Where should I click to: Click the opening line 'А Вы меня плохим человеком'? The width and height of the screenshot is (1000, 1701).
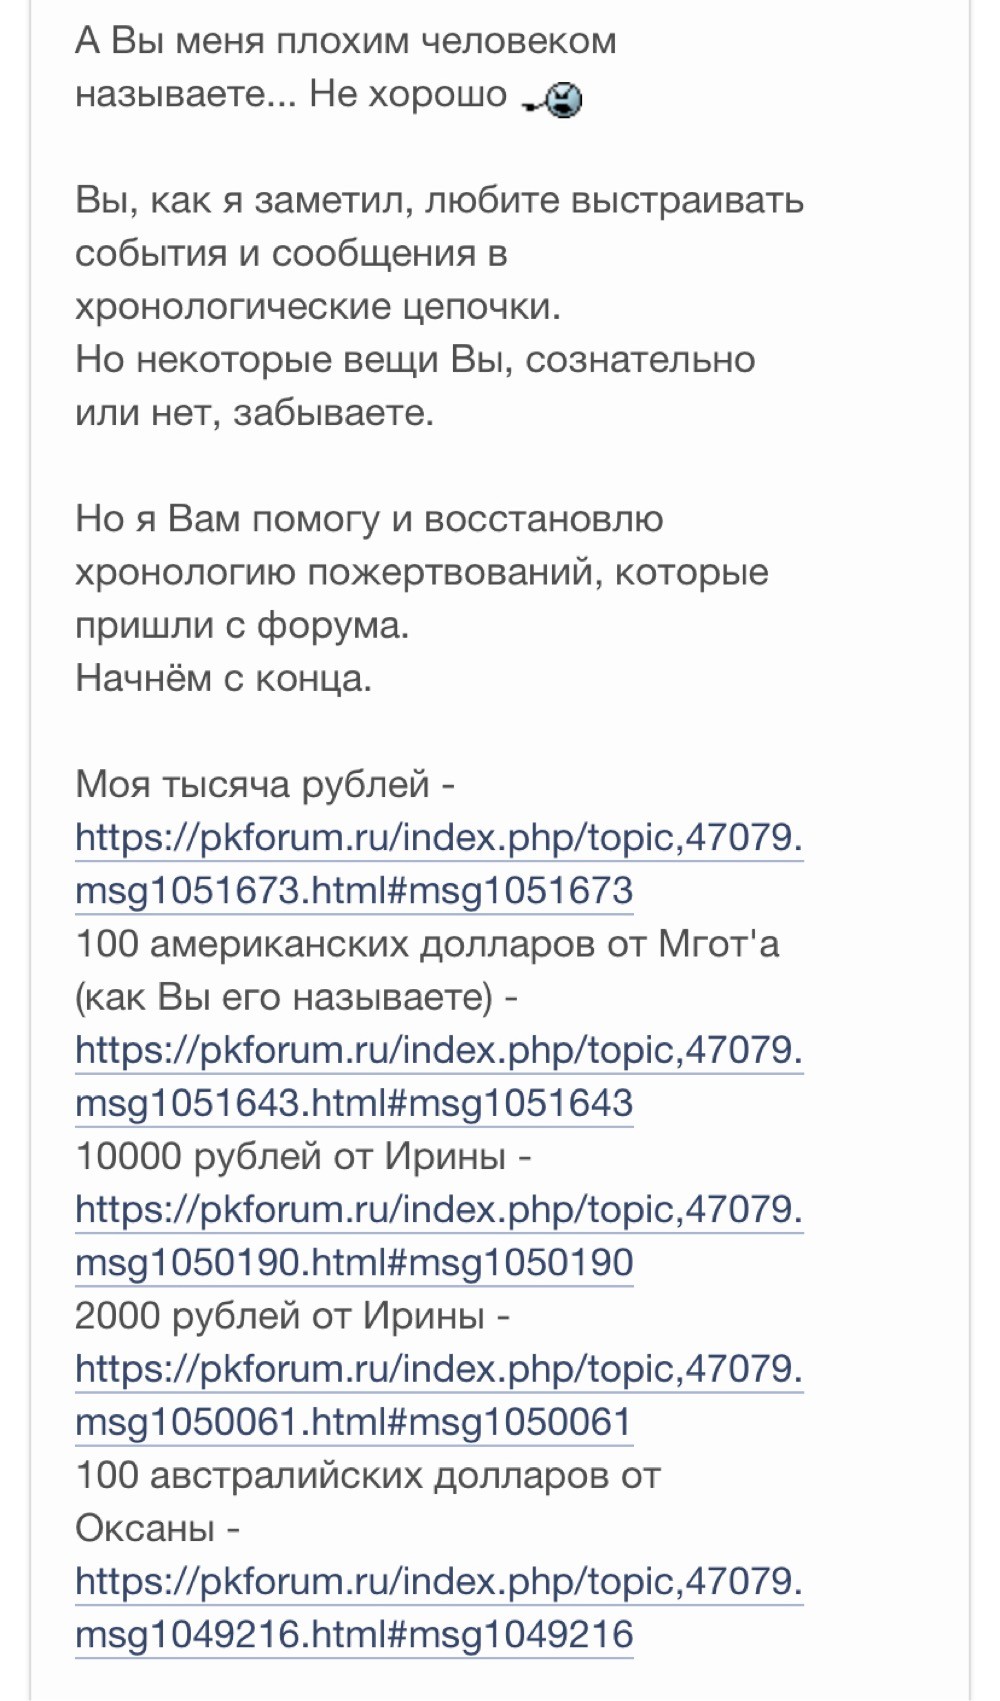click(345, 40)
